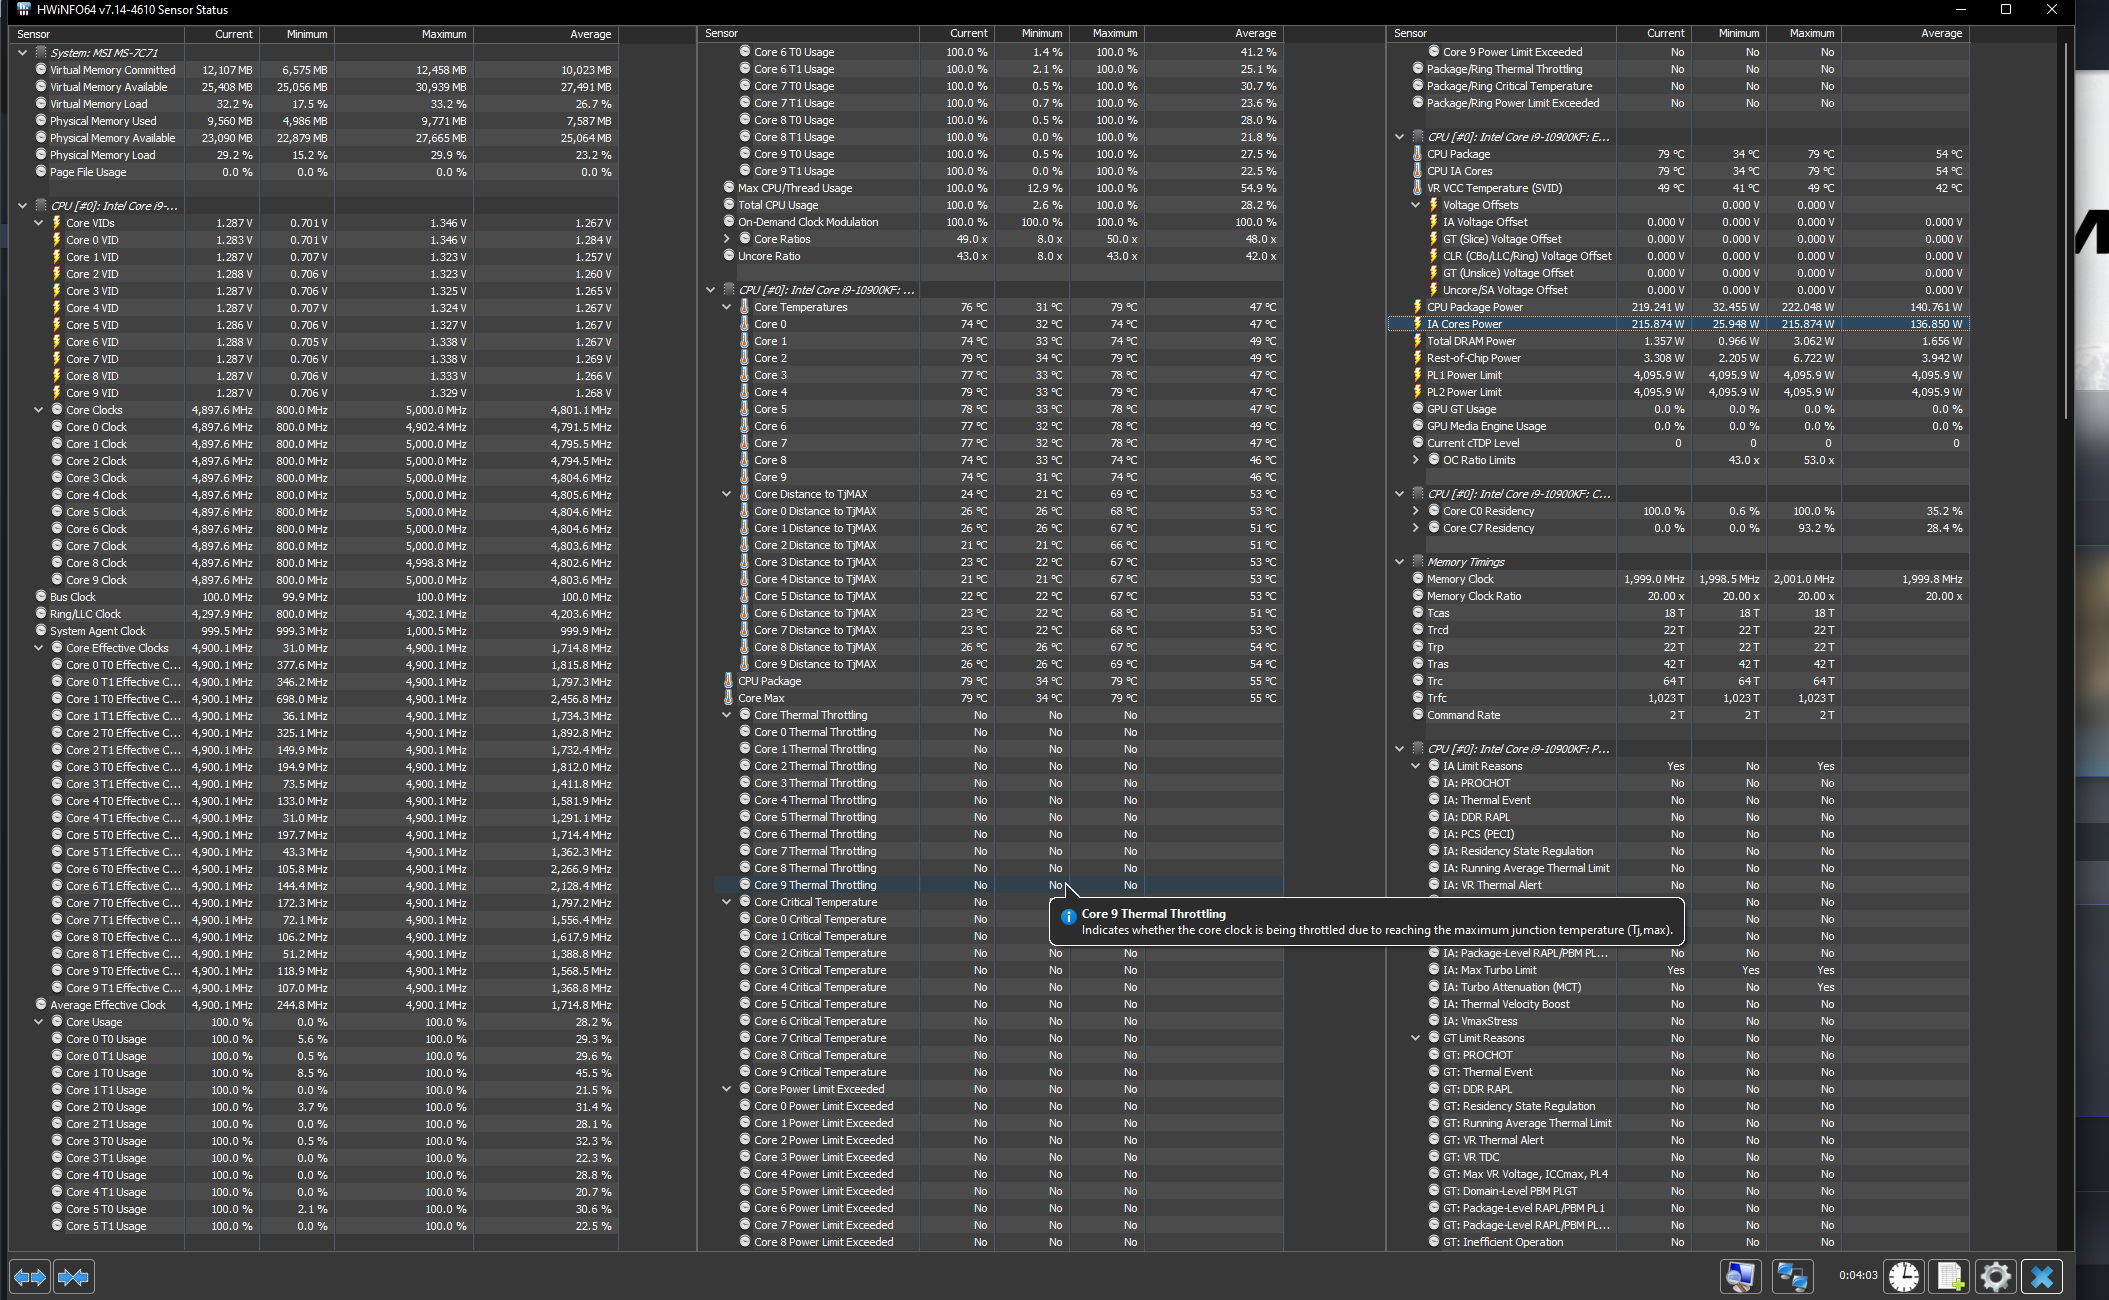Collapse the Core VIDs group
This screenshot has height=1300, width=2109.
click(x=39, y=223)
